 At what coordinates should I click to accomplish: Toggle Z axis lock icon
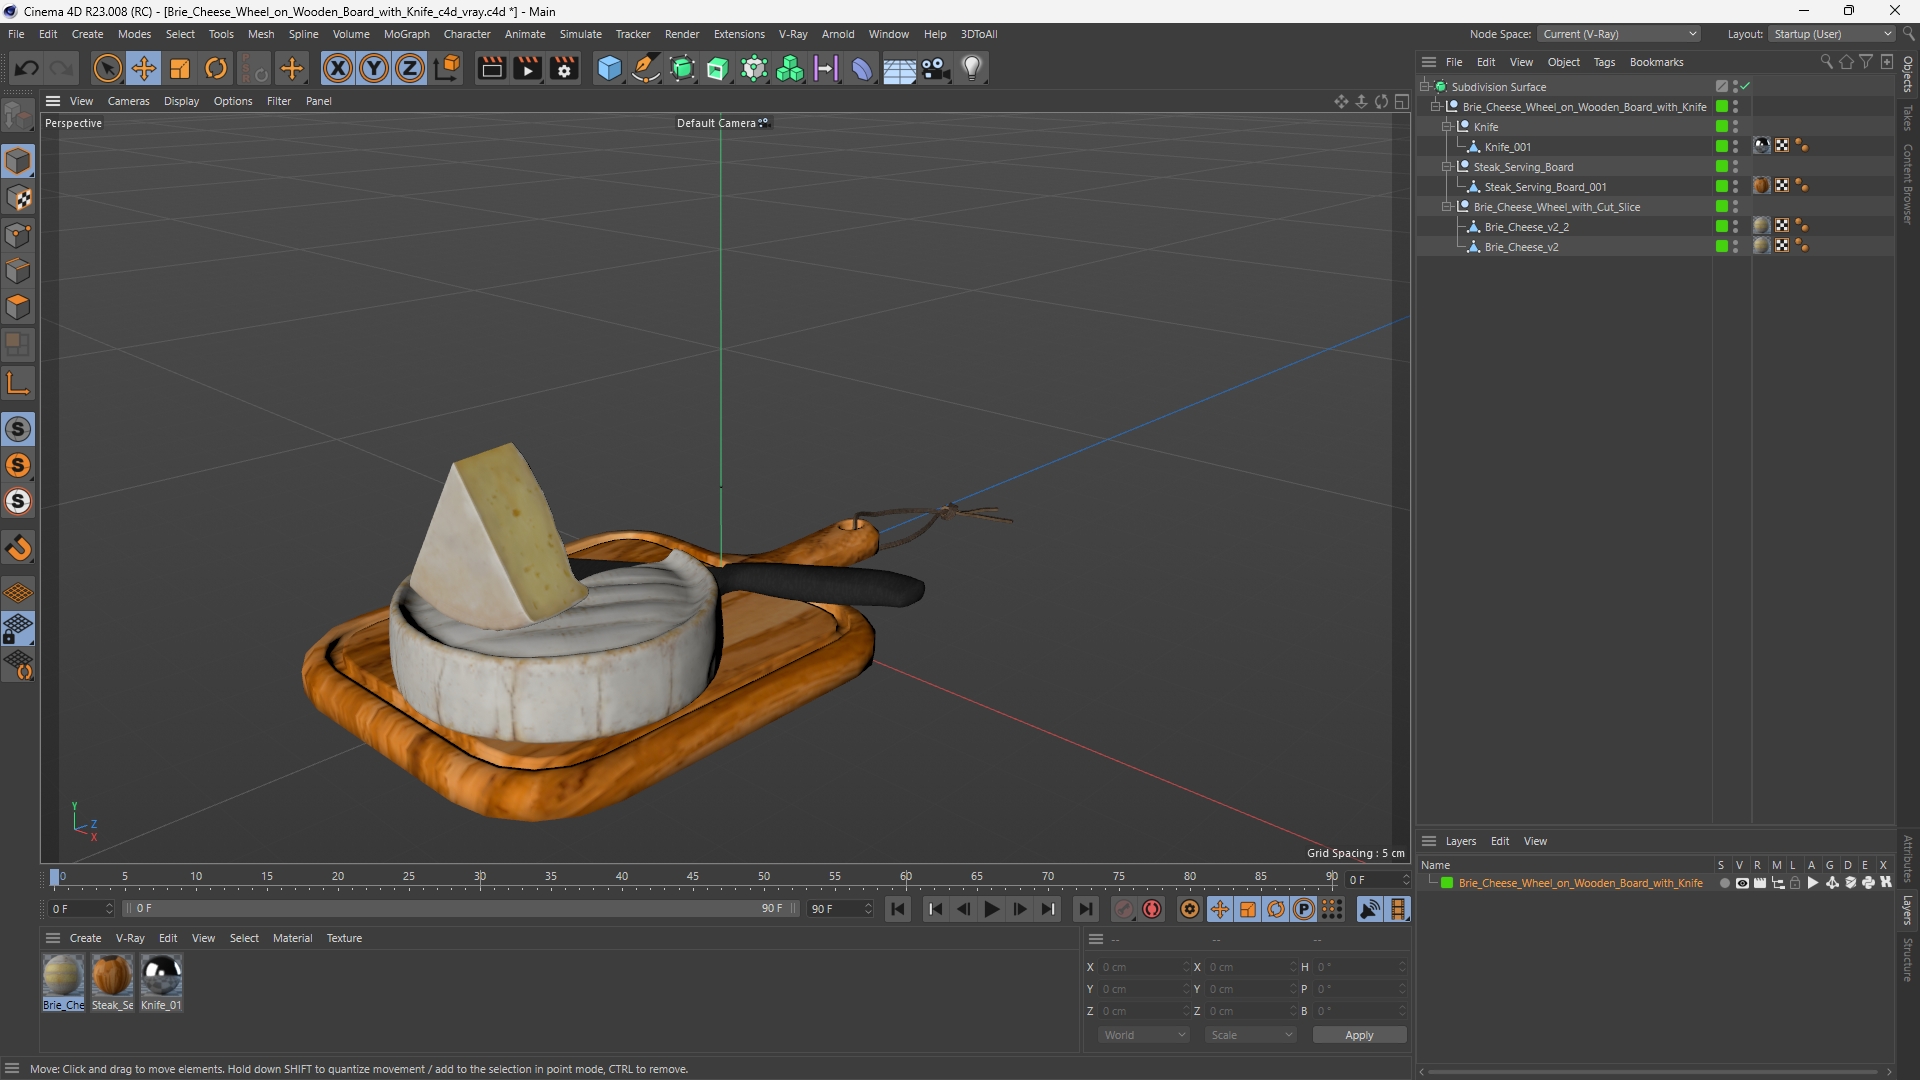[x=410, y=68]
